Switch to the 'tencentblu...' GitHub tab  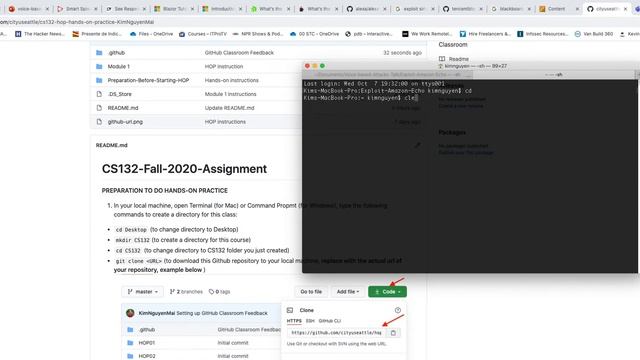click(462, 9)
